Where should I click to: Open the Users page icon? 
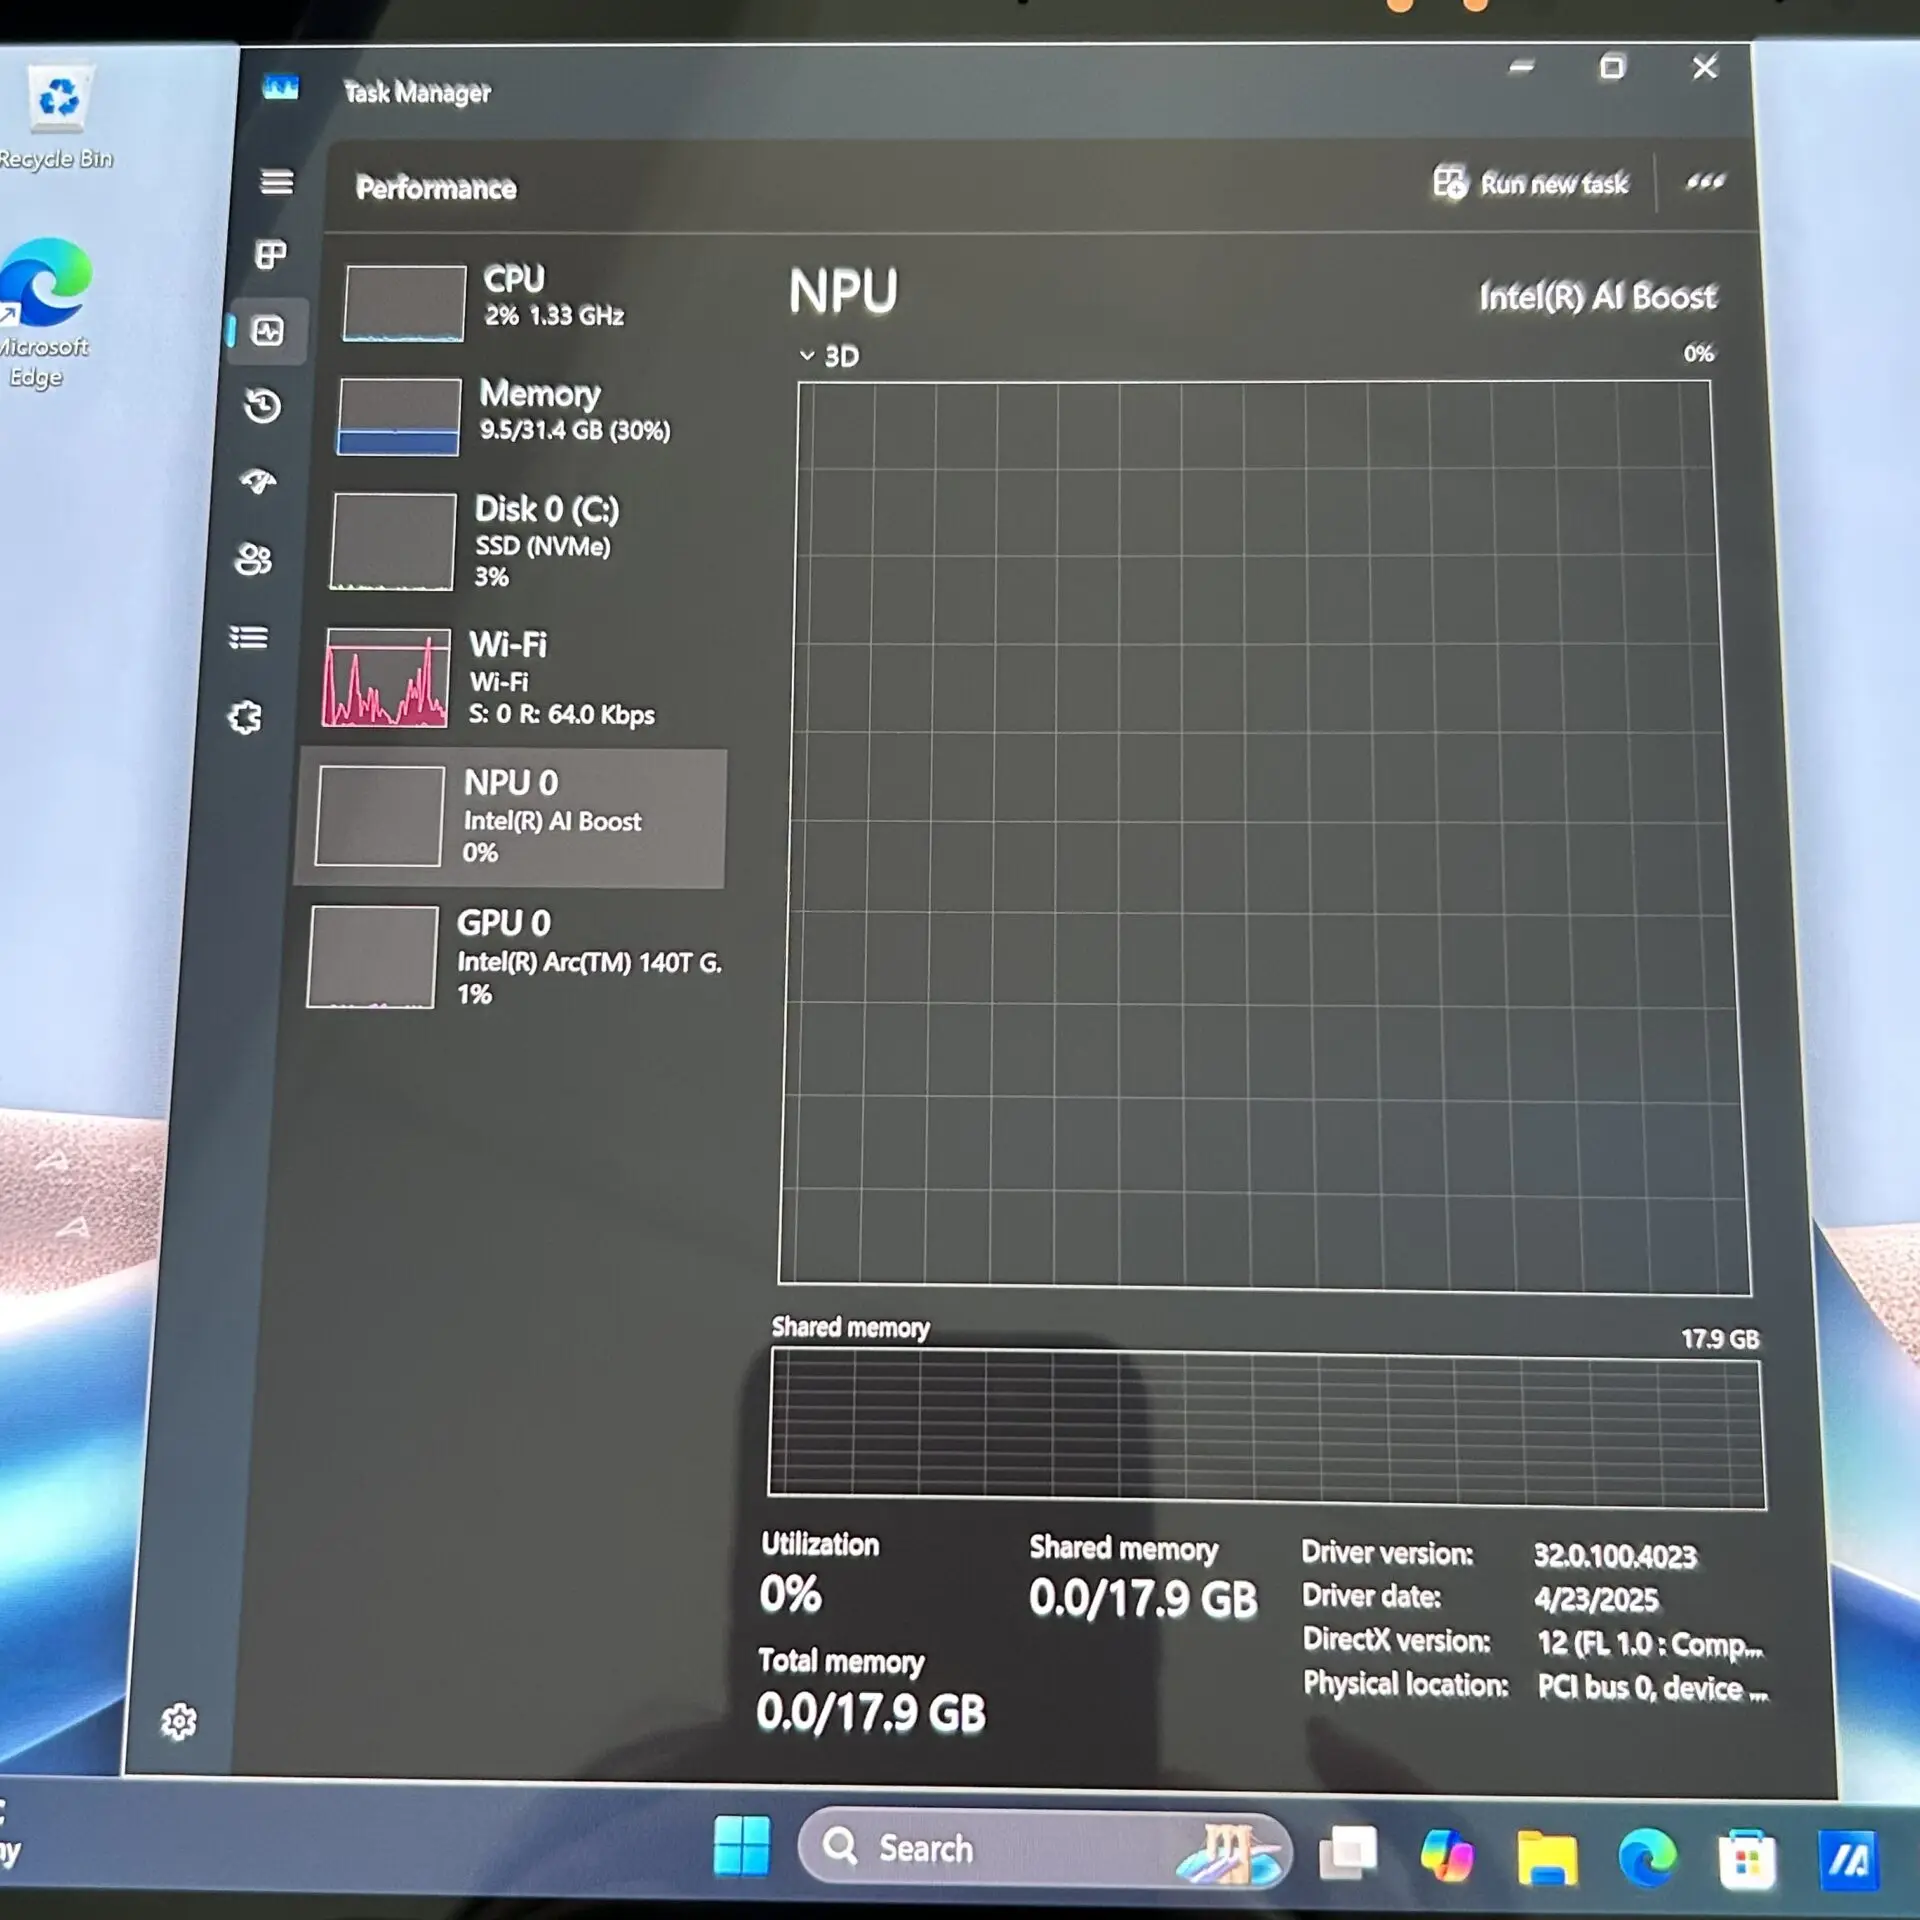coord(253,559)
